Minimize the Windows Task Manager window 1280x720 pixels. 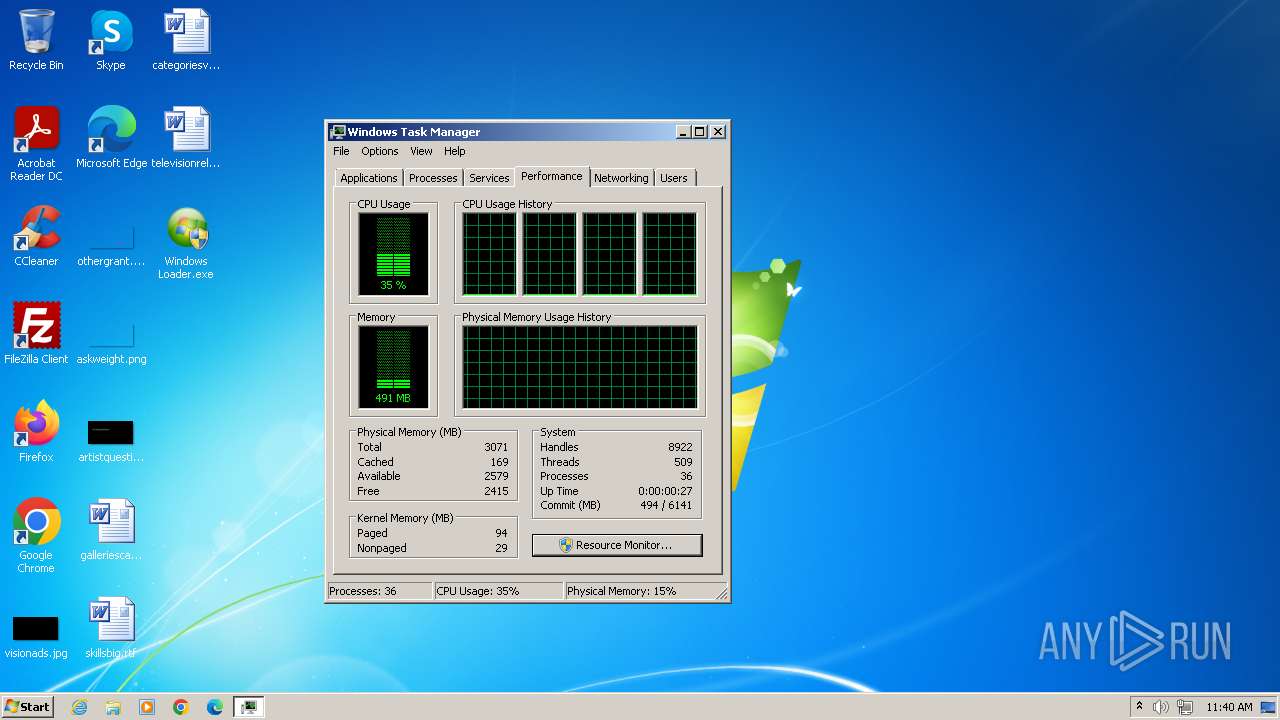click(684, 132)
